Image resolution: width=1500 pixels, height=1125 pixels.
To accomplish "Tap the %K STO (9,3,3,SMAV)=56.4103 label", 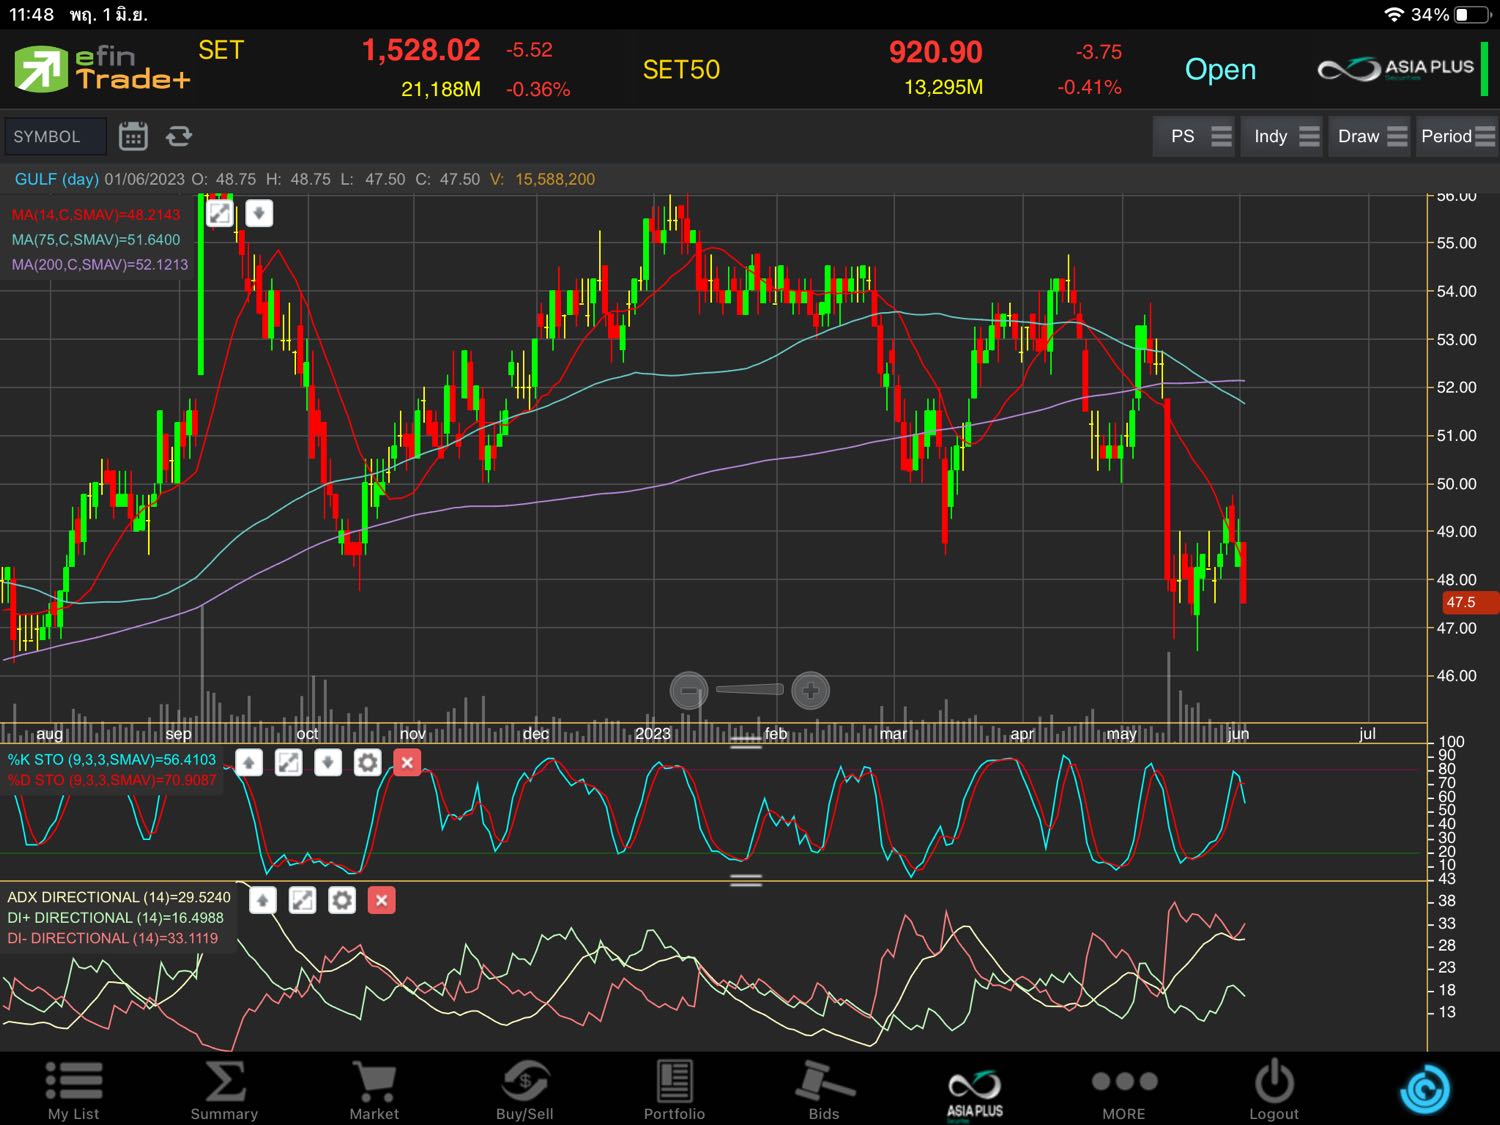I will [x=112, y=760].
